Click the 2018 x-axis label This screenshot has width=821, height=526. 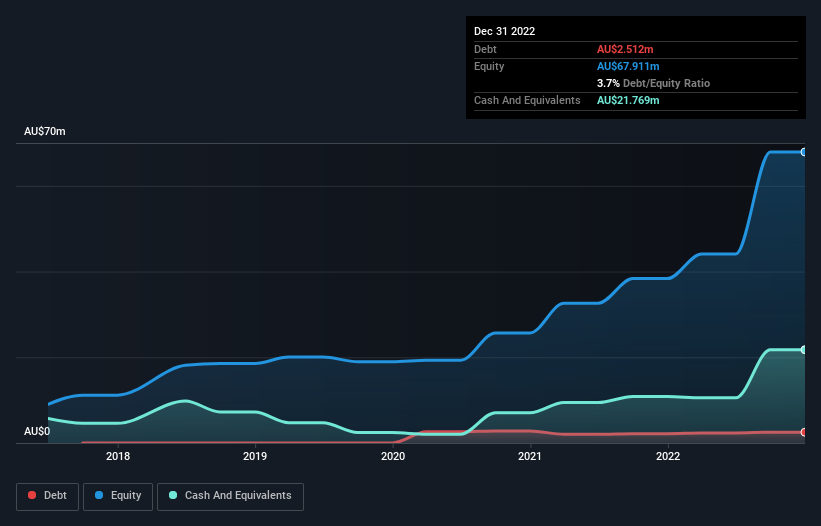(118, 456)
